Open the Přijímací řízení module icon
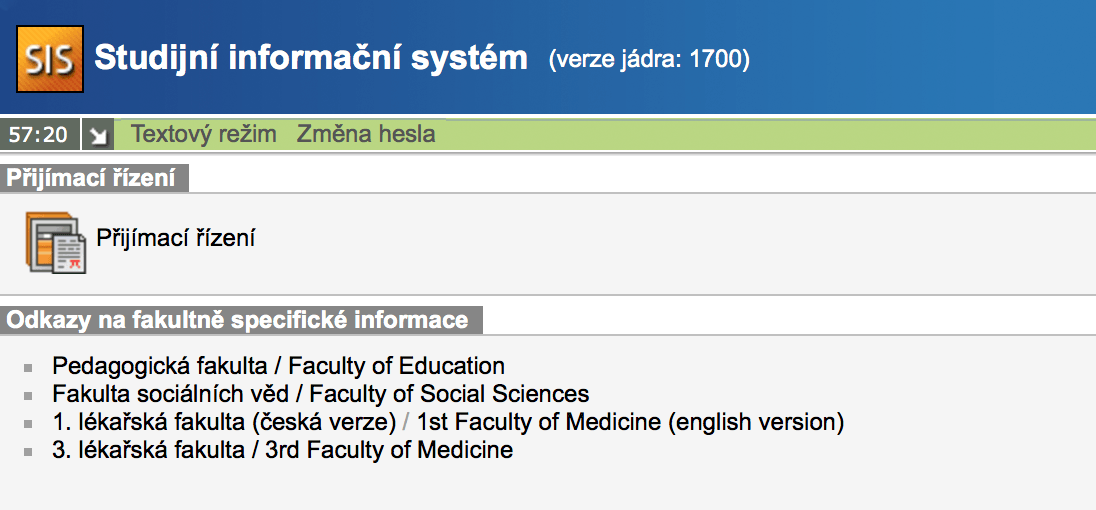Image resolution: width=1096 pixels, height=510 pixels. (x=55, y=242)
